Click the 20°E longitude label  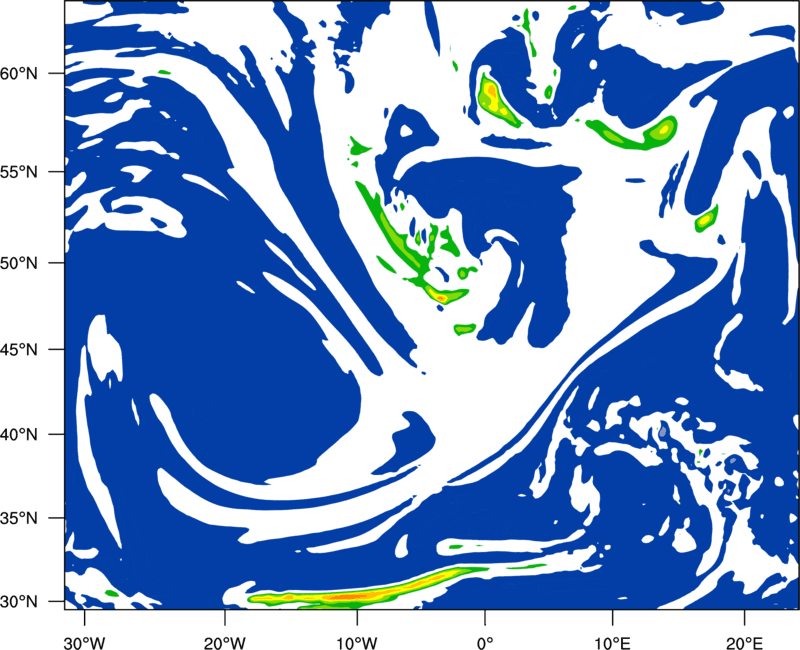tap(744, 643)
